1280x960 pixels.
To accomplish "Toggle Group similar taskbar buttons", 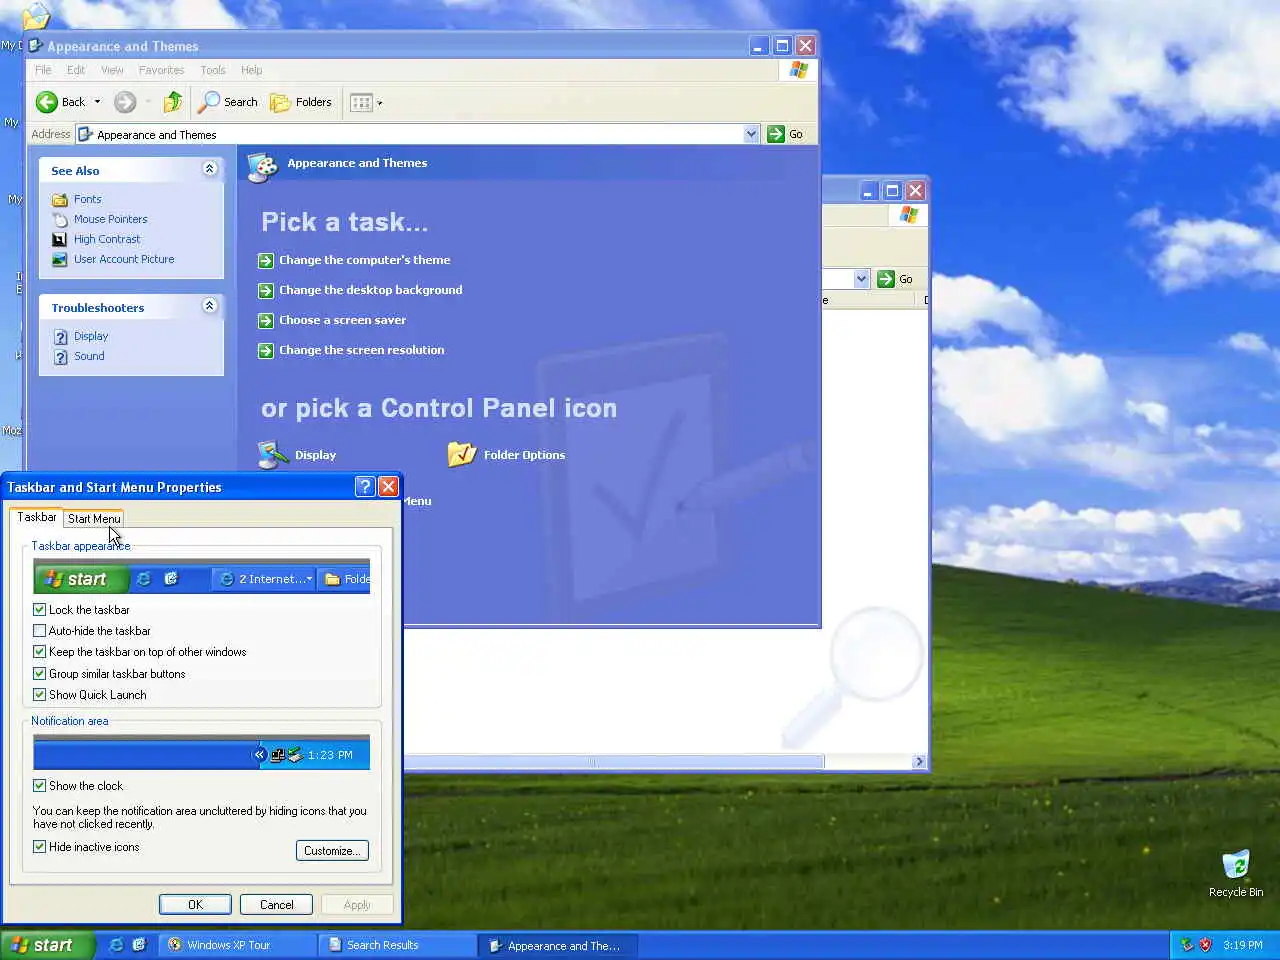I will coord(40,674).
